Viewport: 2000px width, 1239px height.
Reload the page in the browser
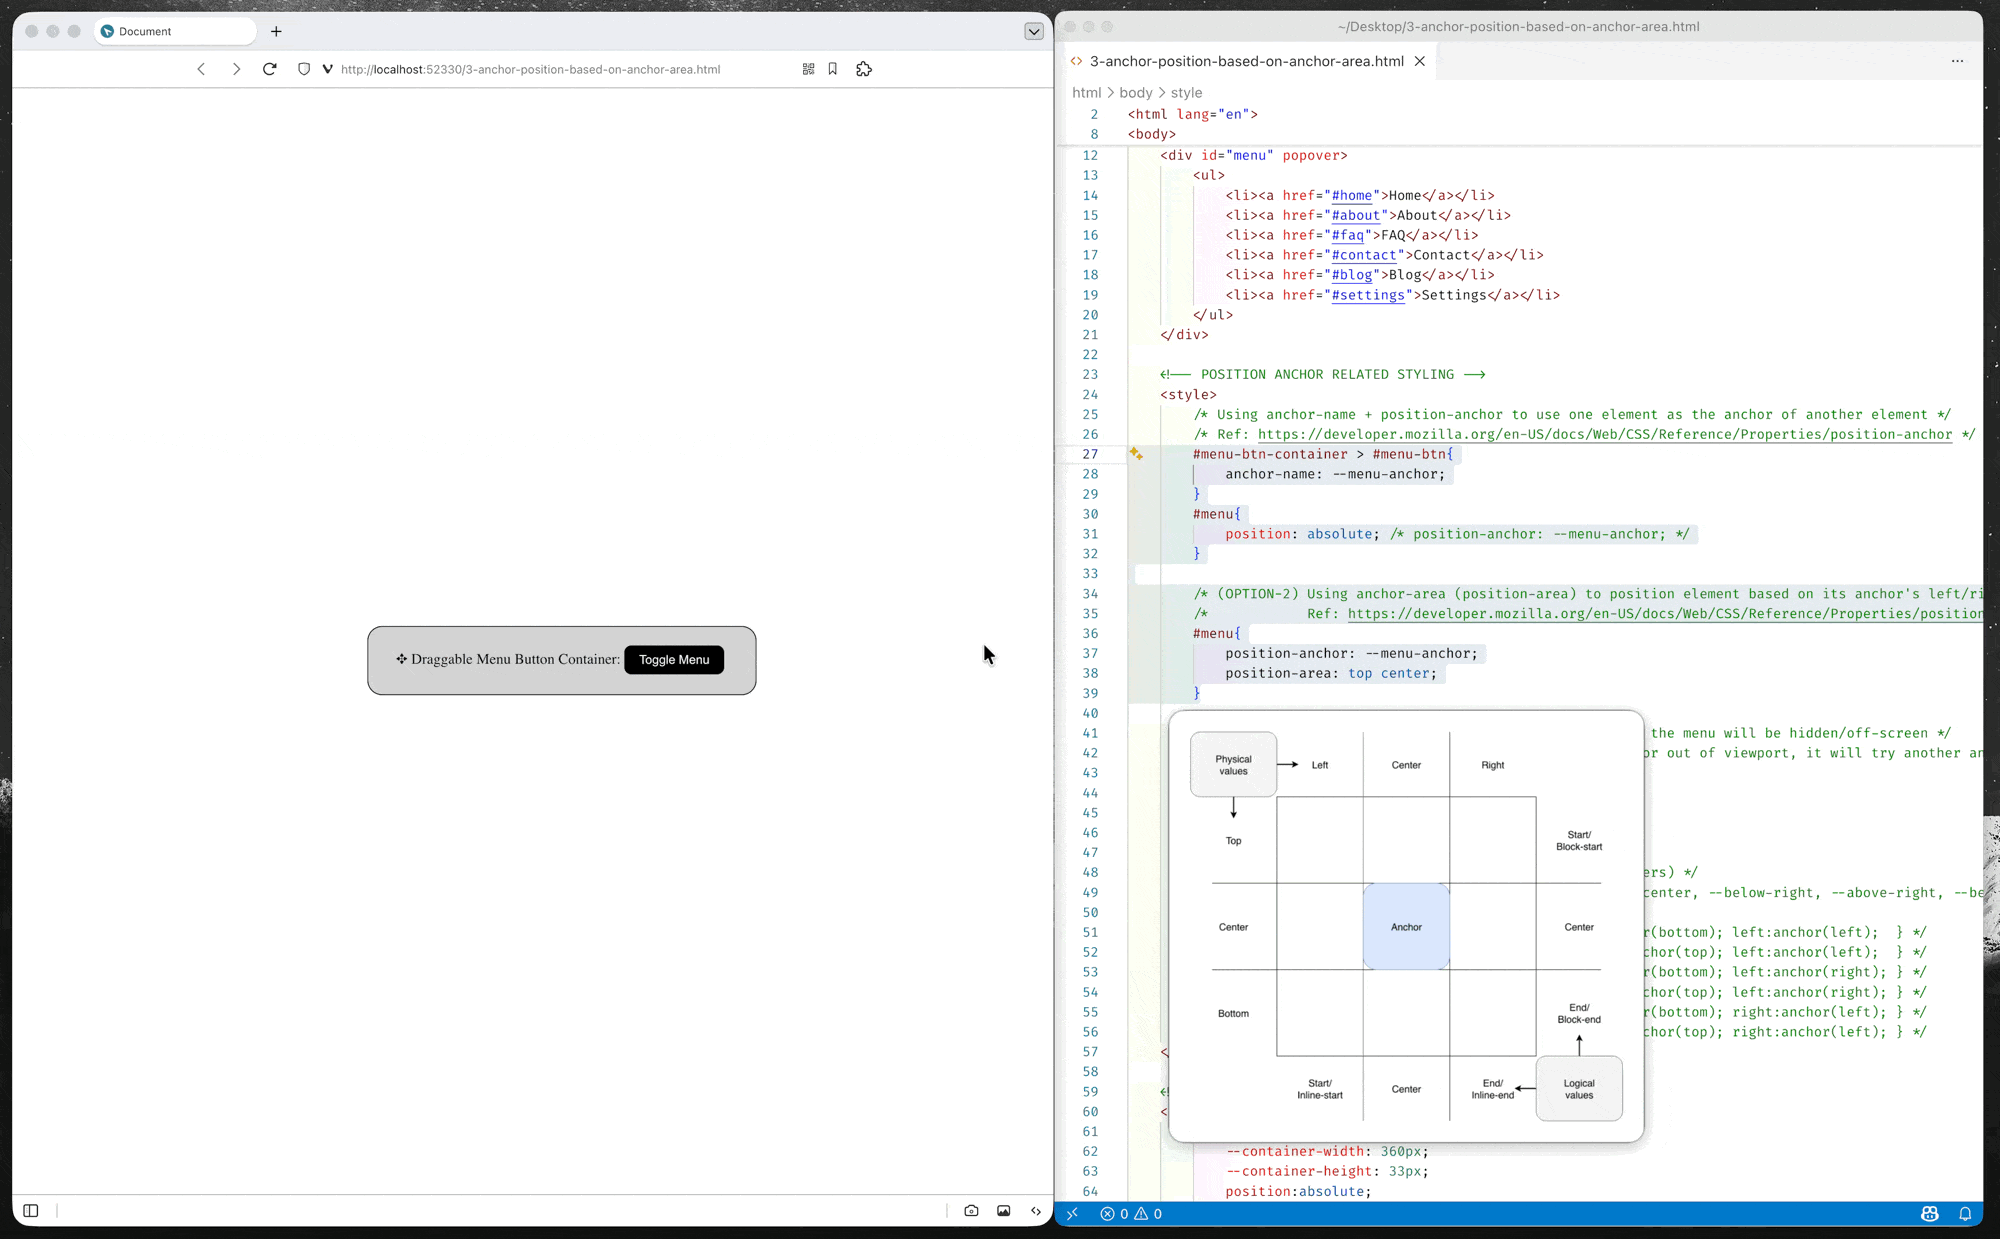click(269, 69)
